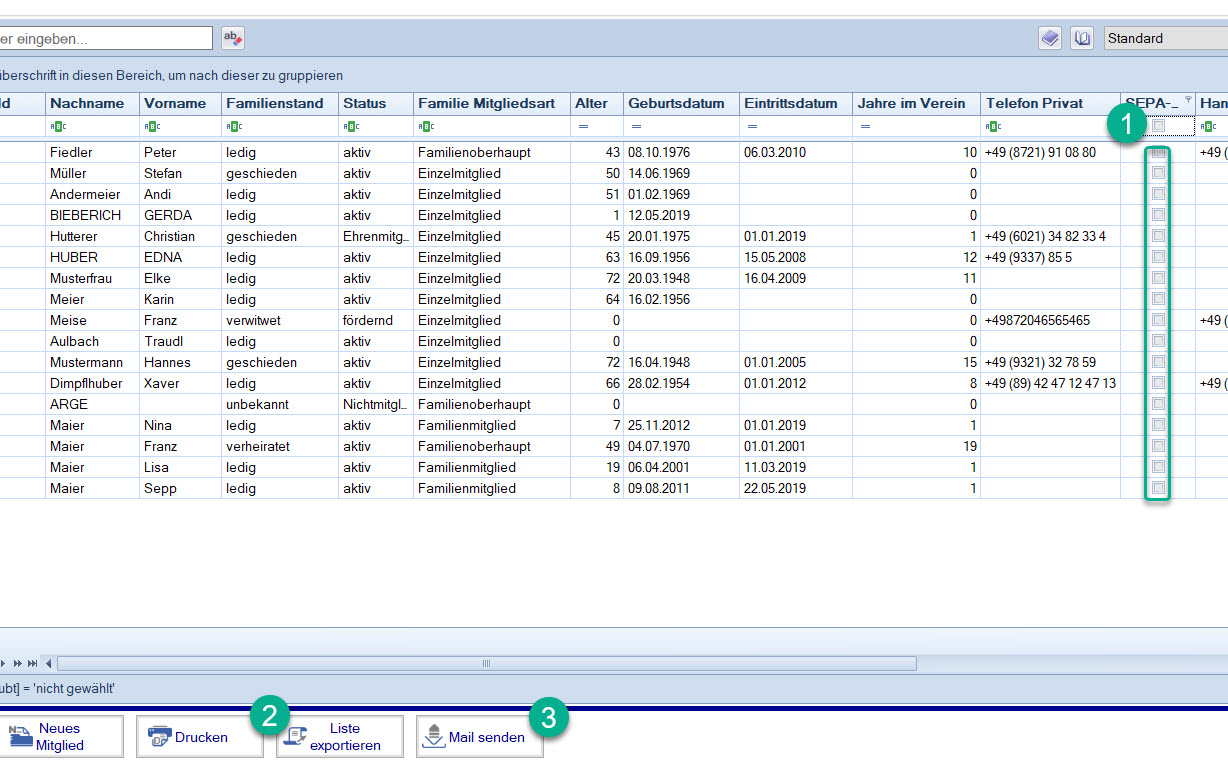The image size is (1228, 762).
Task: Click the Neues Mitglied button
Action: [60, 737]
